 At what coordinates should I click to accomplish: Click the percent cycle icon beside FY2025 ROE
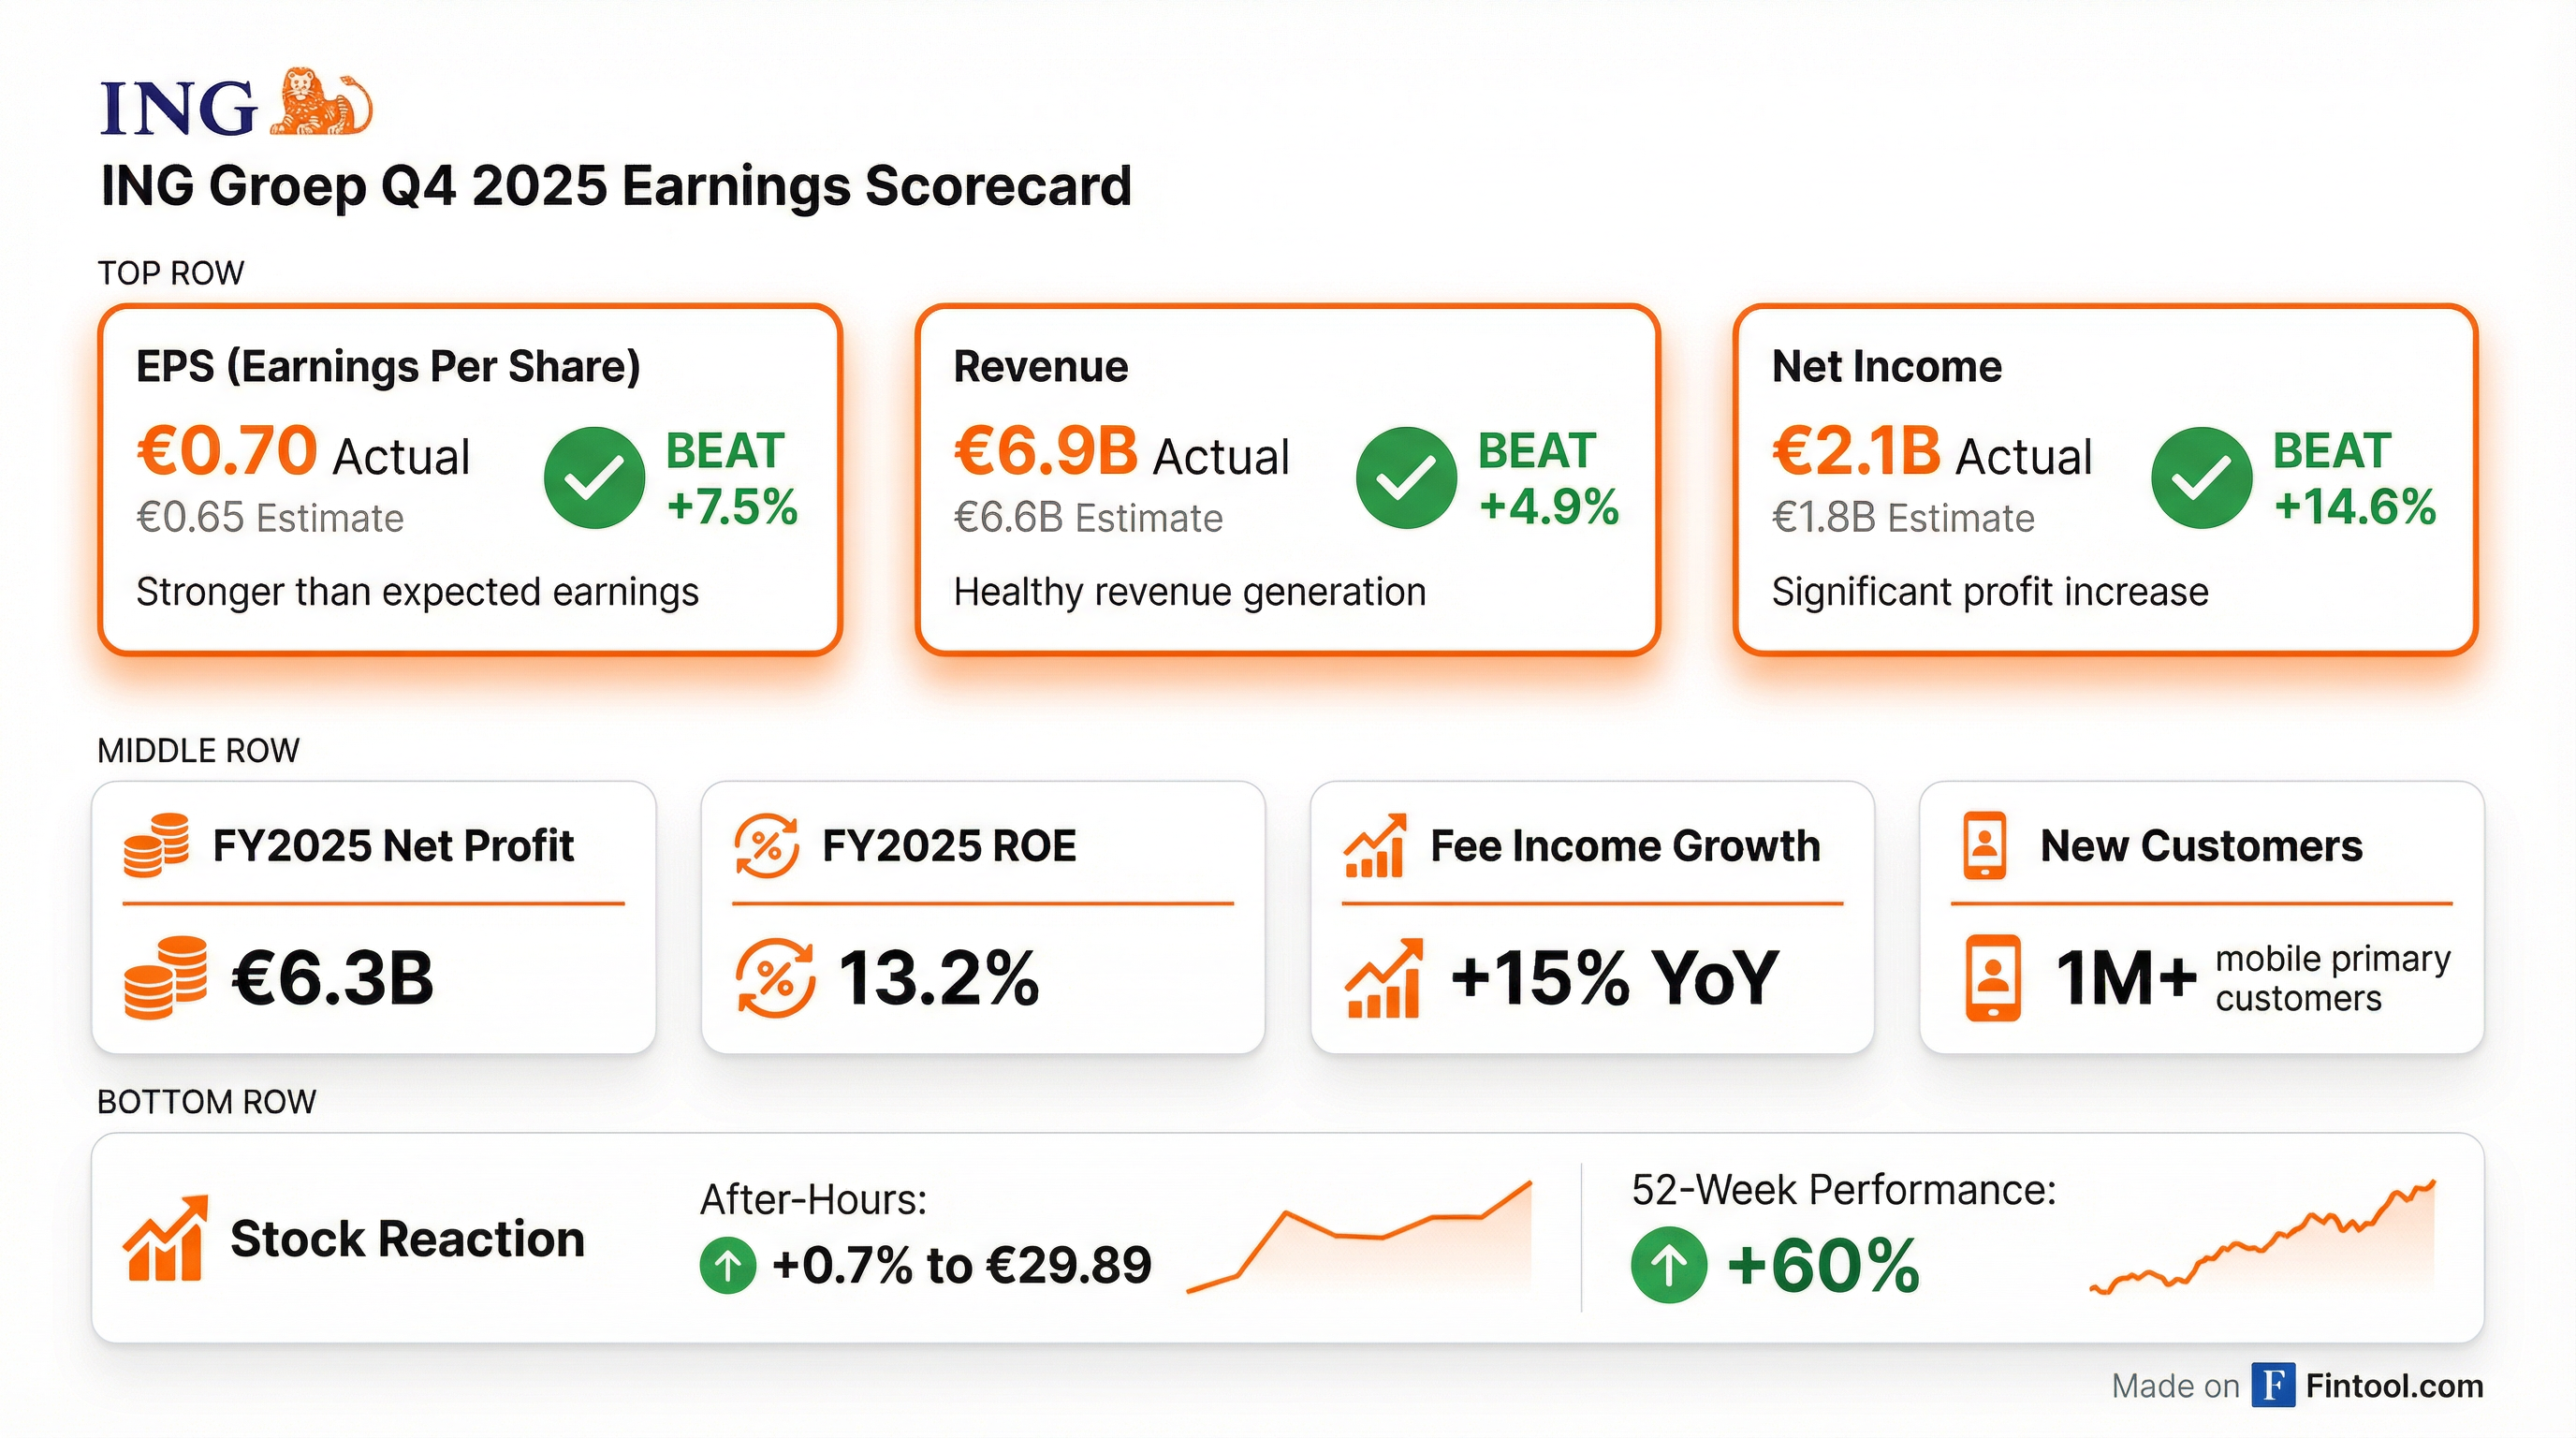point(766,846)
